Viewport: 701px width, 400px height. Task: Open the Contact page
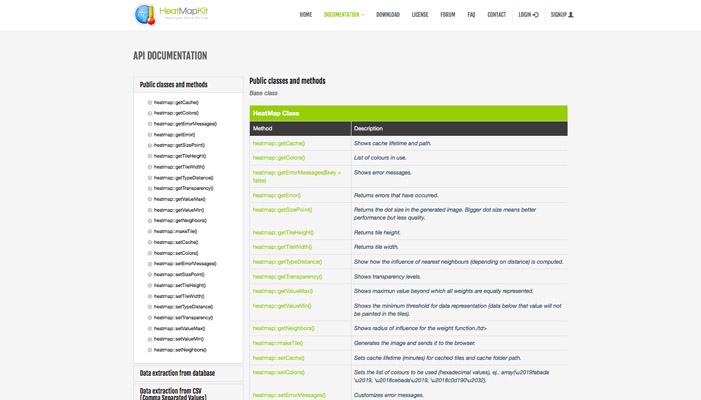coord(496,15)
